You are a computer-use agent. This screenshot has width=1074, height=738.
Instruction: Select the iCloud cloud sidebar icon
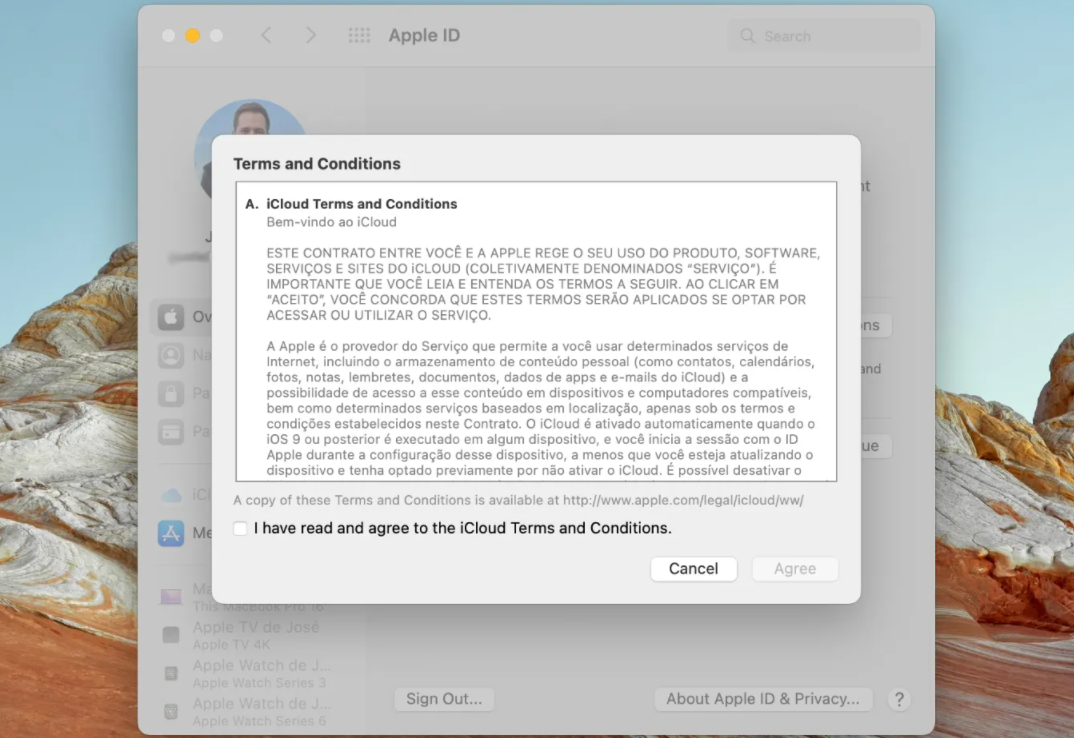point(171,495)
